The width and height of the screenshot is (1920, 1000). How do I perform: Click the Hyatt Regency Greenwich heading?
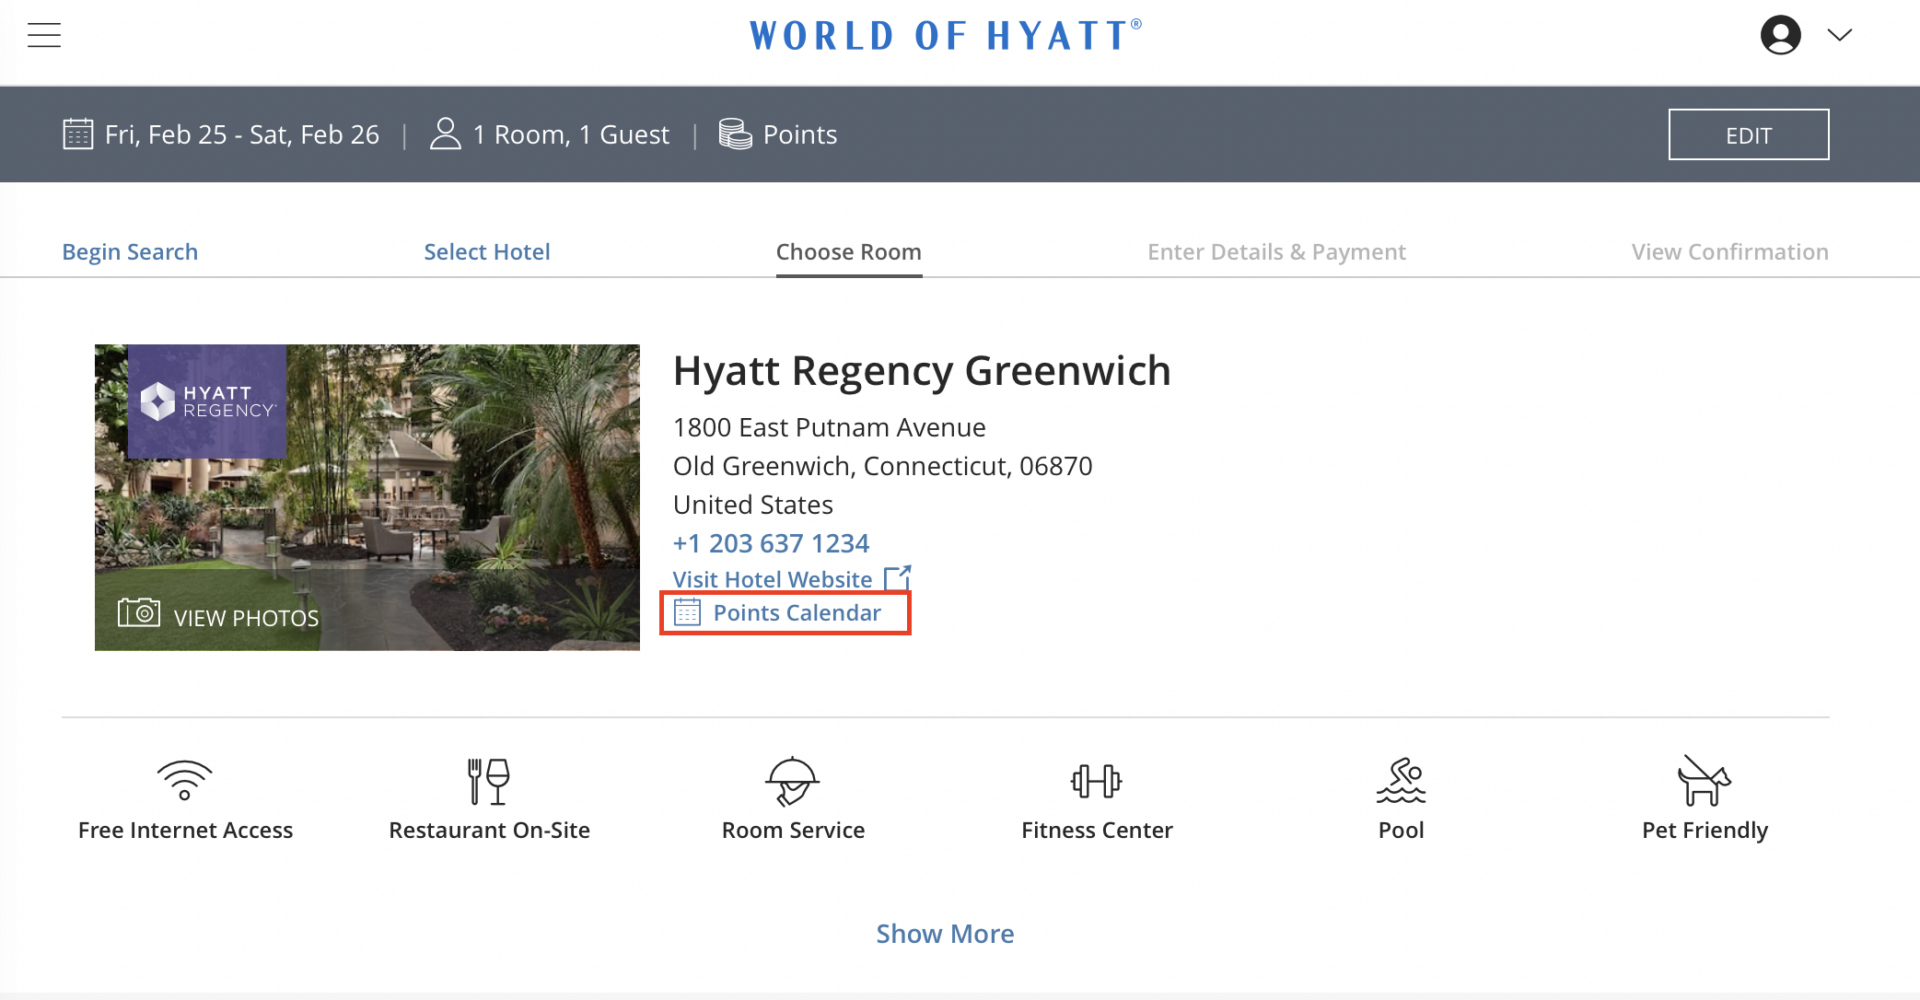point(922,371)
